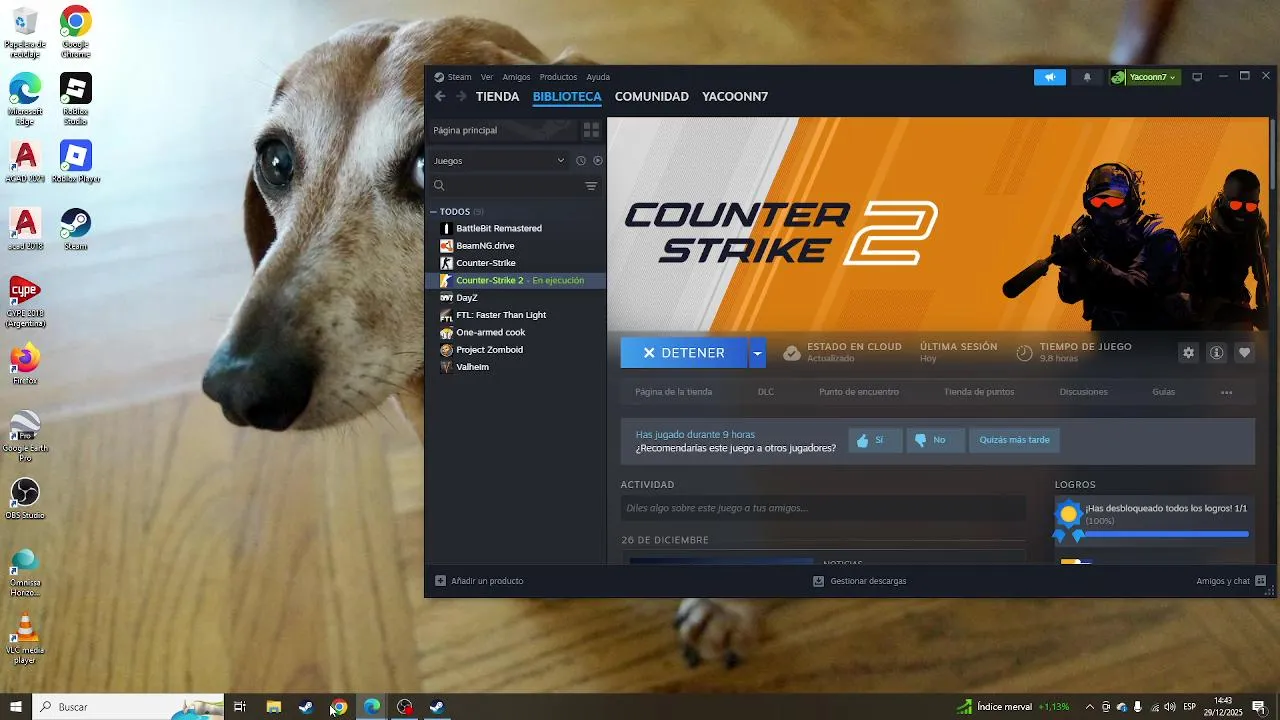Image resolution: width=1280 pixels, height=720 pixels.
Task: Click the activity share text field
Action: 823,508
